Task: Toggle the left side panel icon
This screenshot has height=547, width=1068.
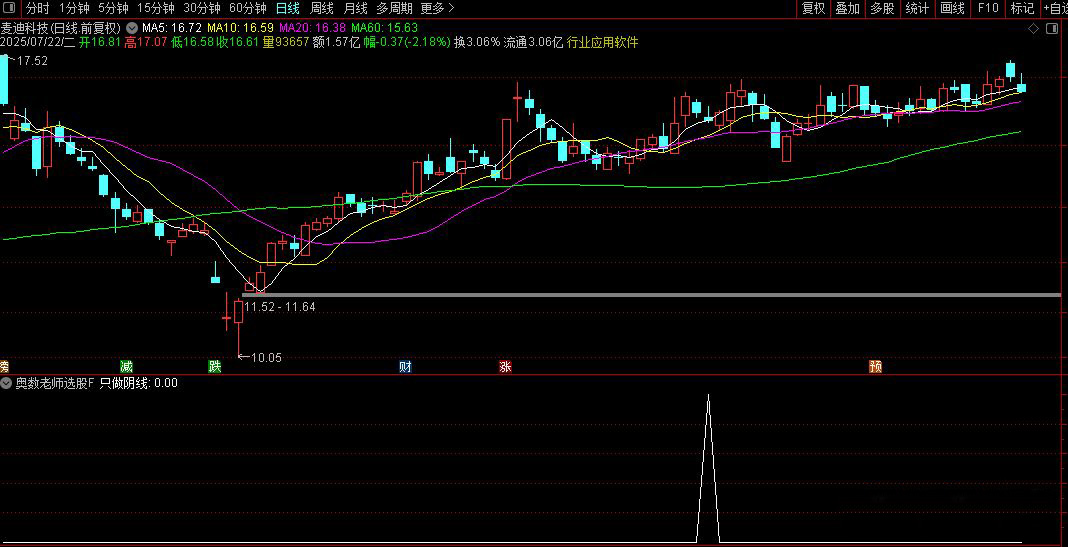Action: tap(10, 8)
